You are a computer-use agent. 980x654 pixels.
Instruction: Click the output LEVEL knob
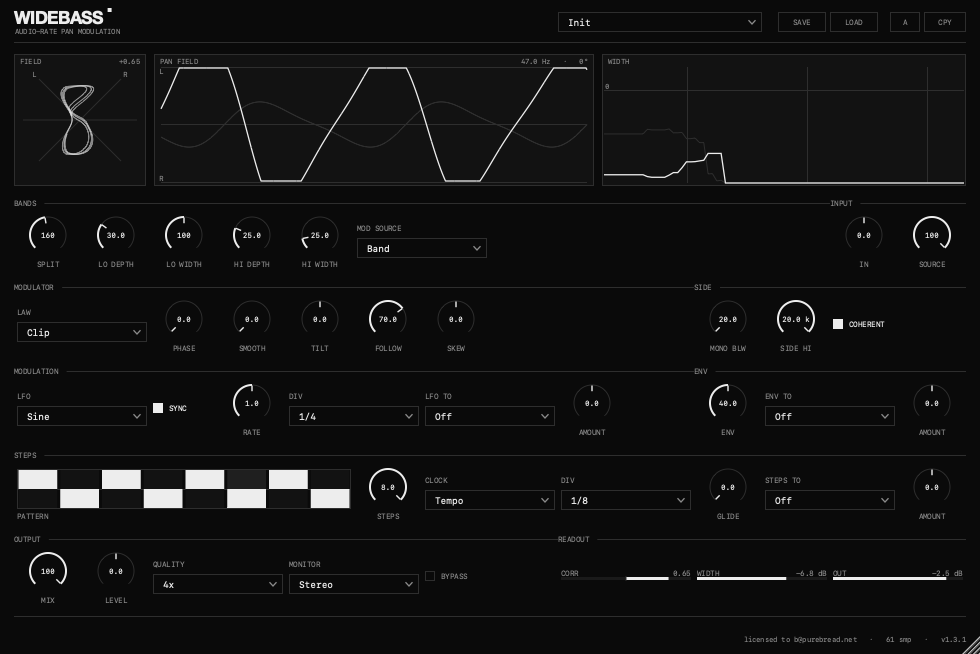[x=116, y=571]
